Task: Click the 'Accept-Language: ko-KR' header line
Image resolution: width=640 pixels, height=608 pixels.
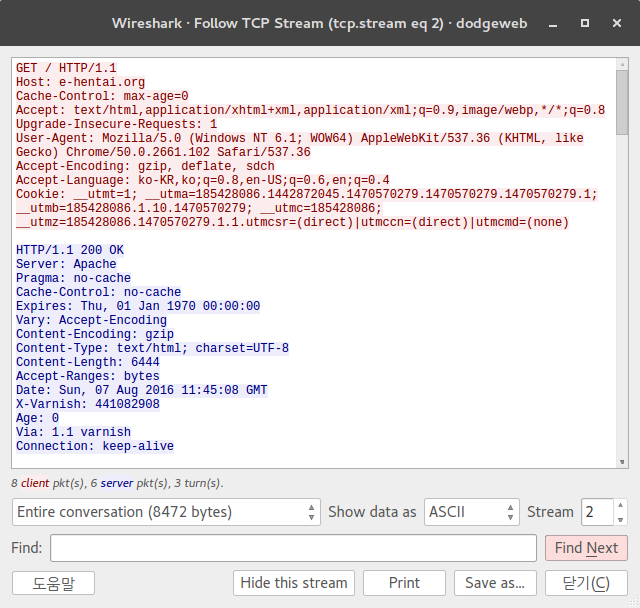Action: click(203, 180)
